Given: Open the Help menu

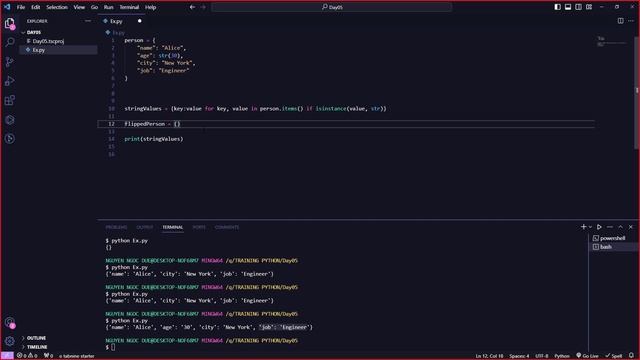Looking at the screenshot, I should 150,7.
